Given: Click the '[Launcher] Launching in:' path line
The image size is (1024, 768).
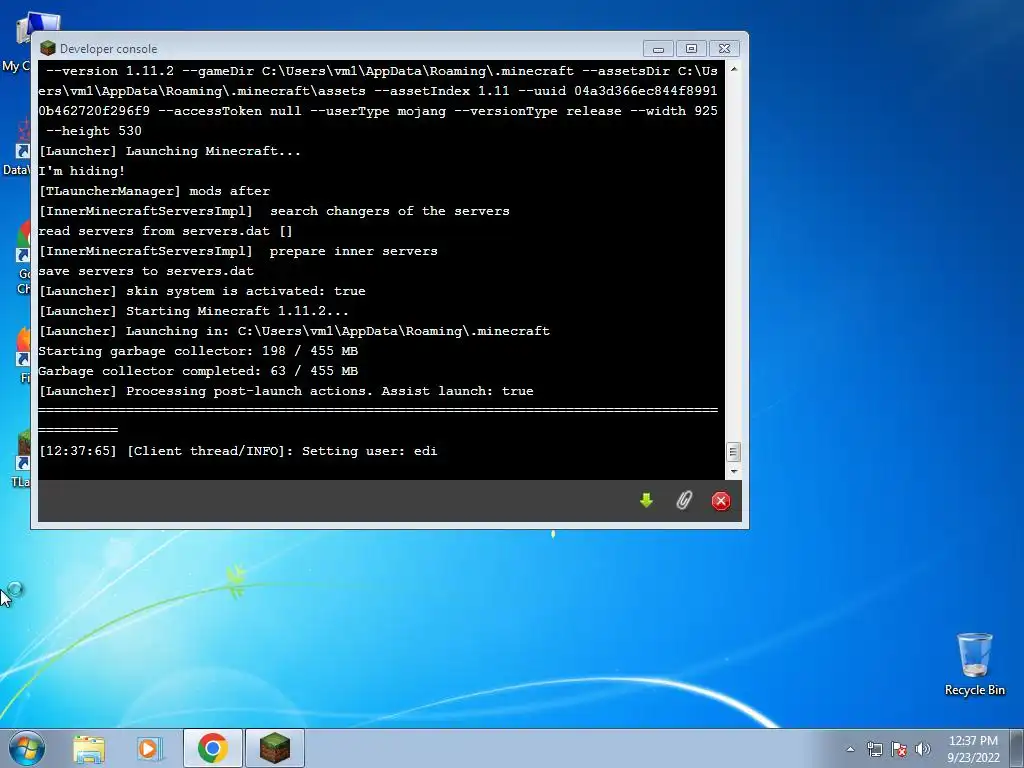Looking at the screenshot, I should (x=294, y=331).
